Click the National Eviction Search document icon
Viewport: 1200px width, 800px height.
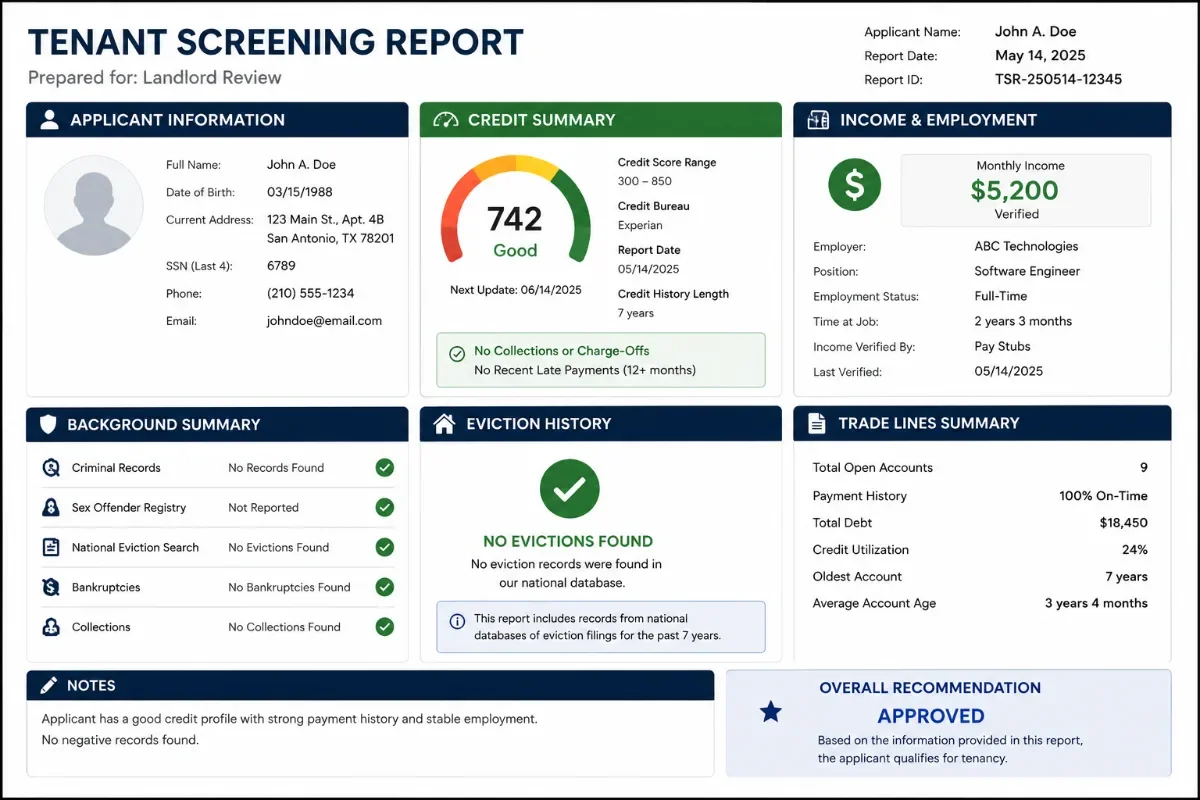(51, 547)
